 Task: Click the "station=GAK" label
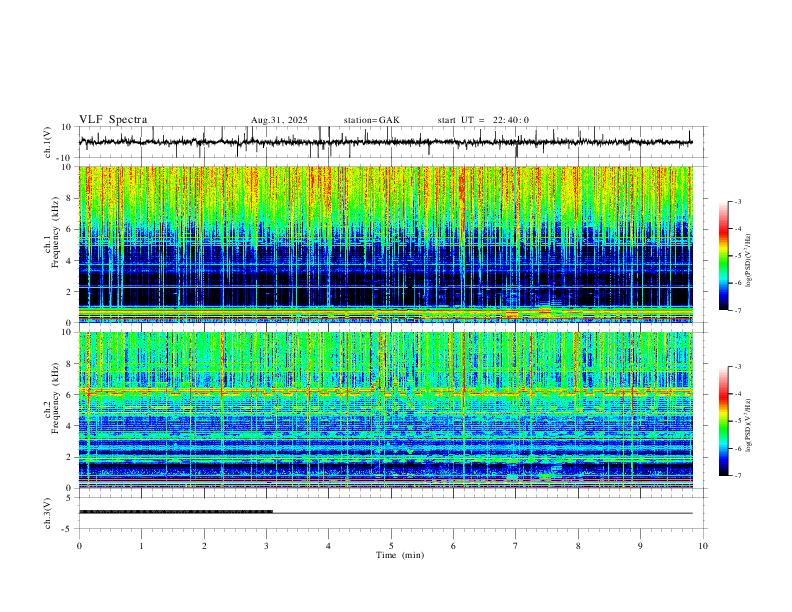click(x=372, y=120)
